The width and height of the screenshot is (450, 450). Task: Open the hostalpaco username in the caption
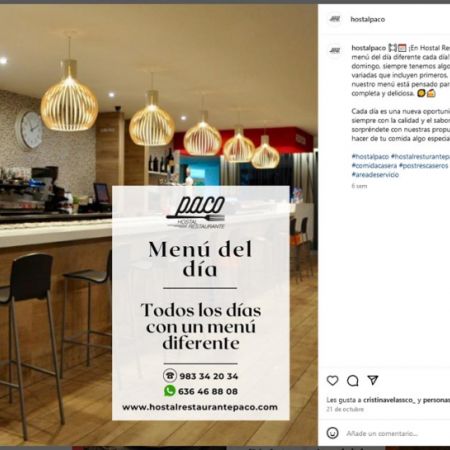pyautogui.click(x=368, y=48)
